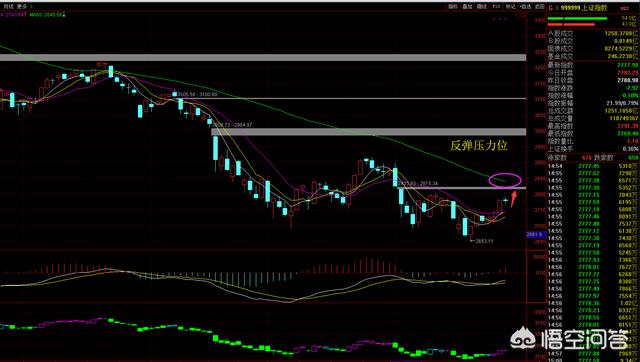
Task: Select the 月线 period tab
Action: [x=8, y=7]
